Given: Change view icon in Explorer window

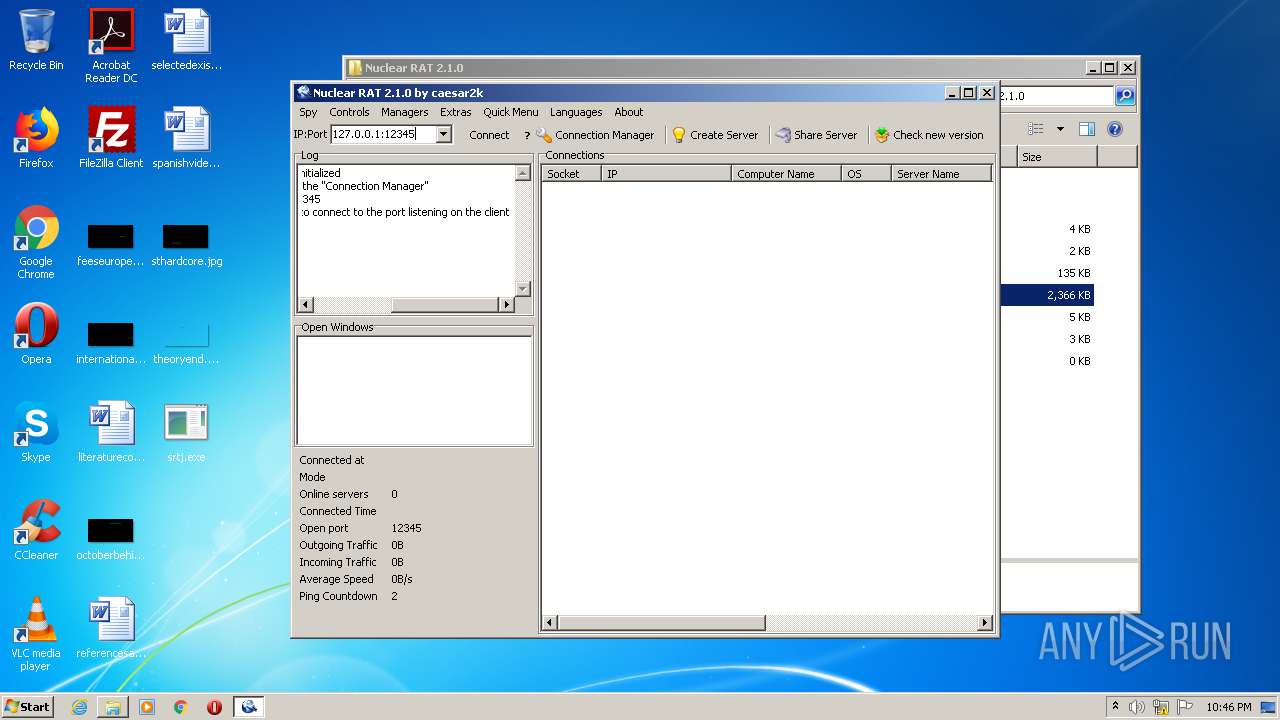Looking at the screenshot, I should [1036, 129].
